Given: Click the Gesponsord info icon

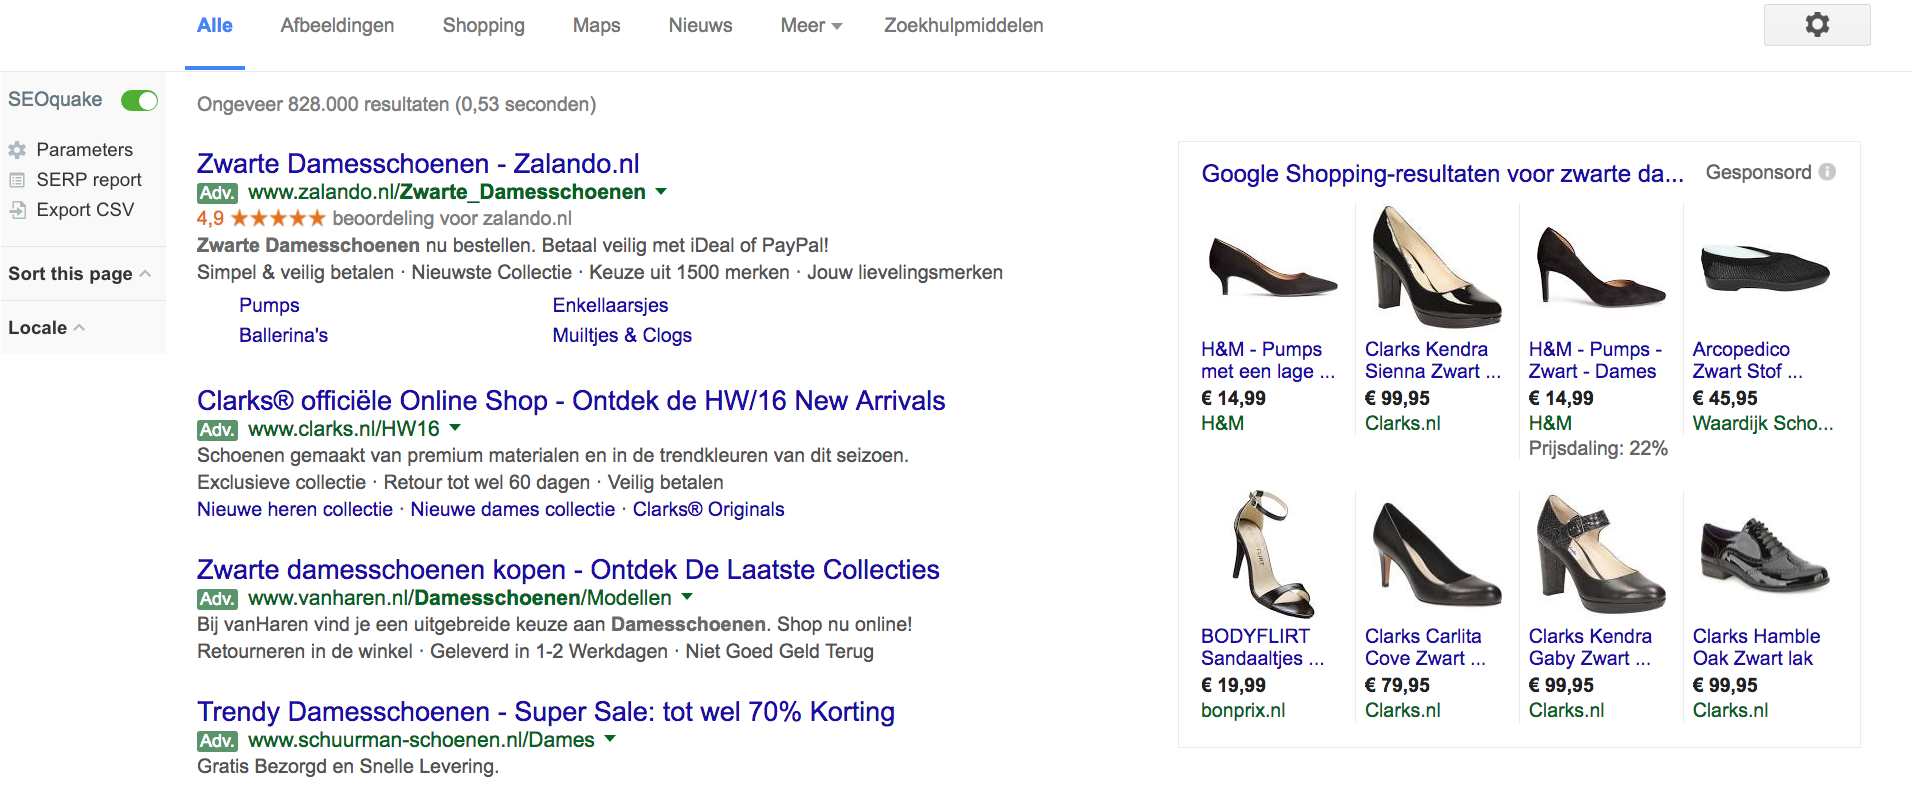Looking at the screenshot, I should (1827, 172).
